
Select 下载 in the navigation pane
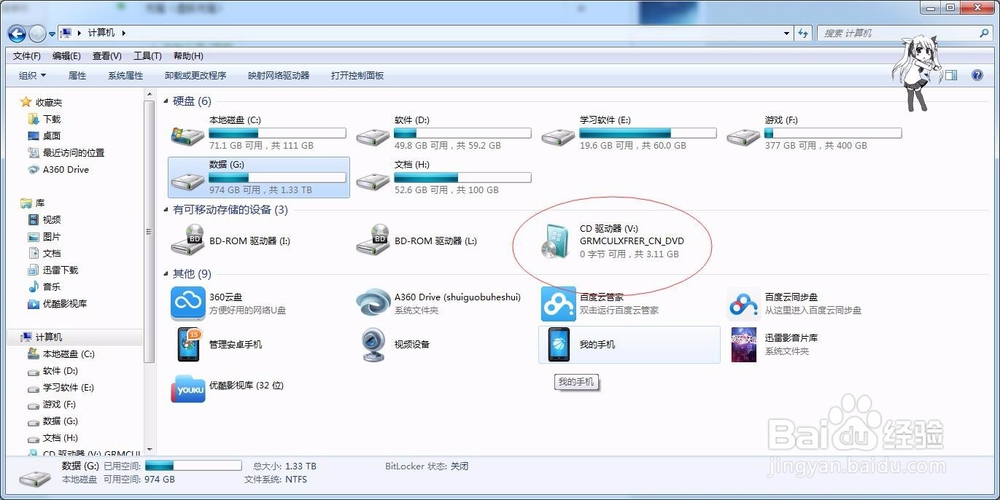[52, 119]
